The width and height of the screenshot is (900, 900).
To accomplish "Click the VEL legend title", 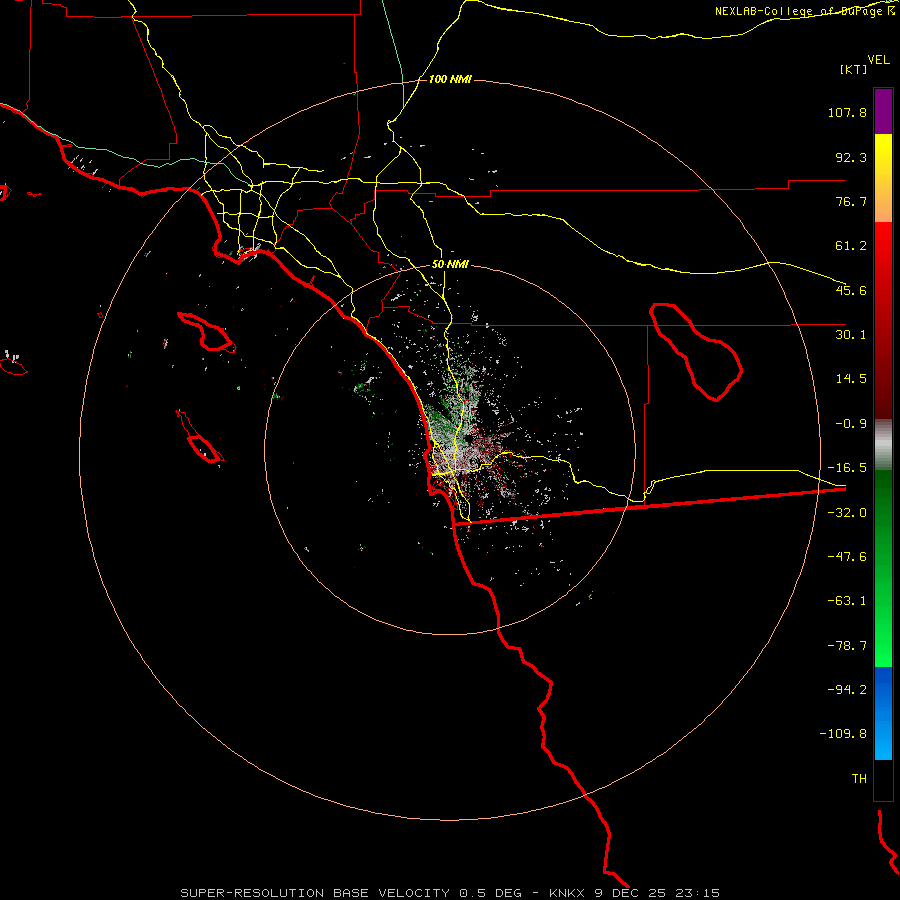I will click(878, 59).
